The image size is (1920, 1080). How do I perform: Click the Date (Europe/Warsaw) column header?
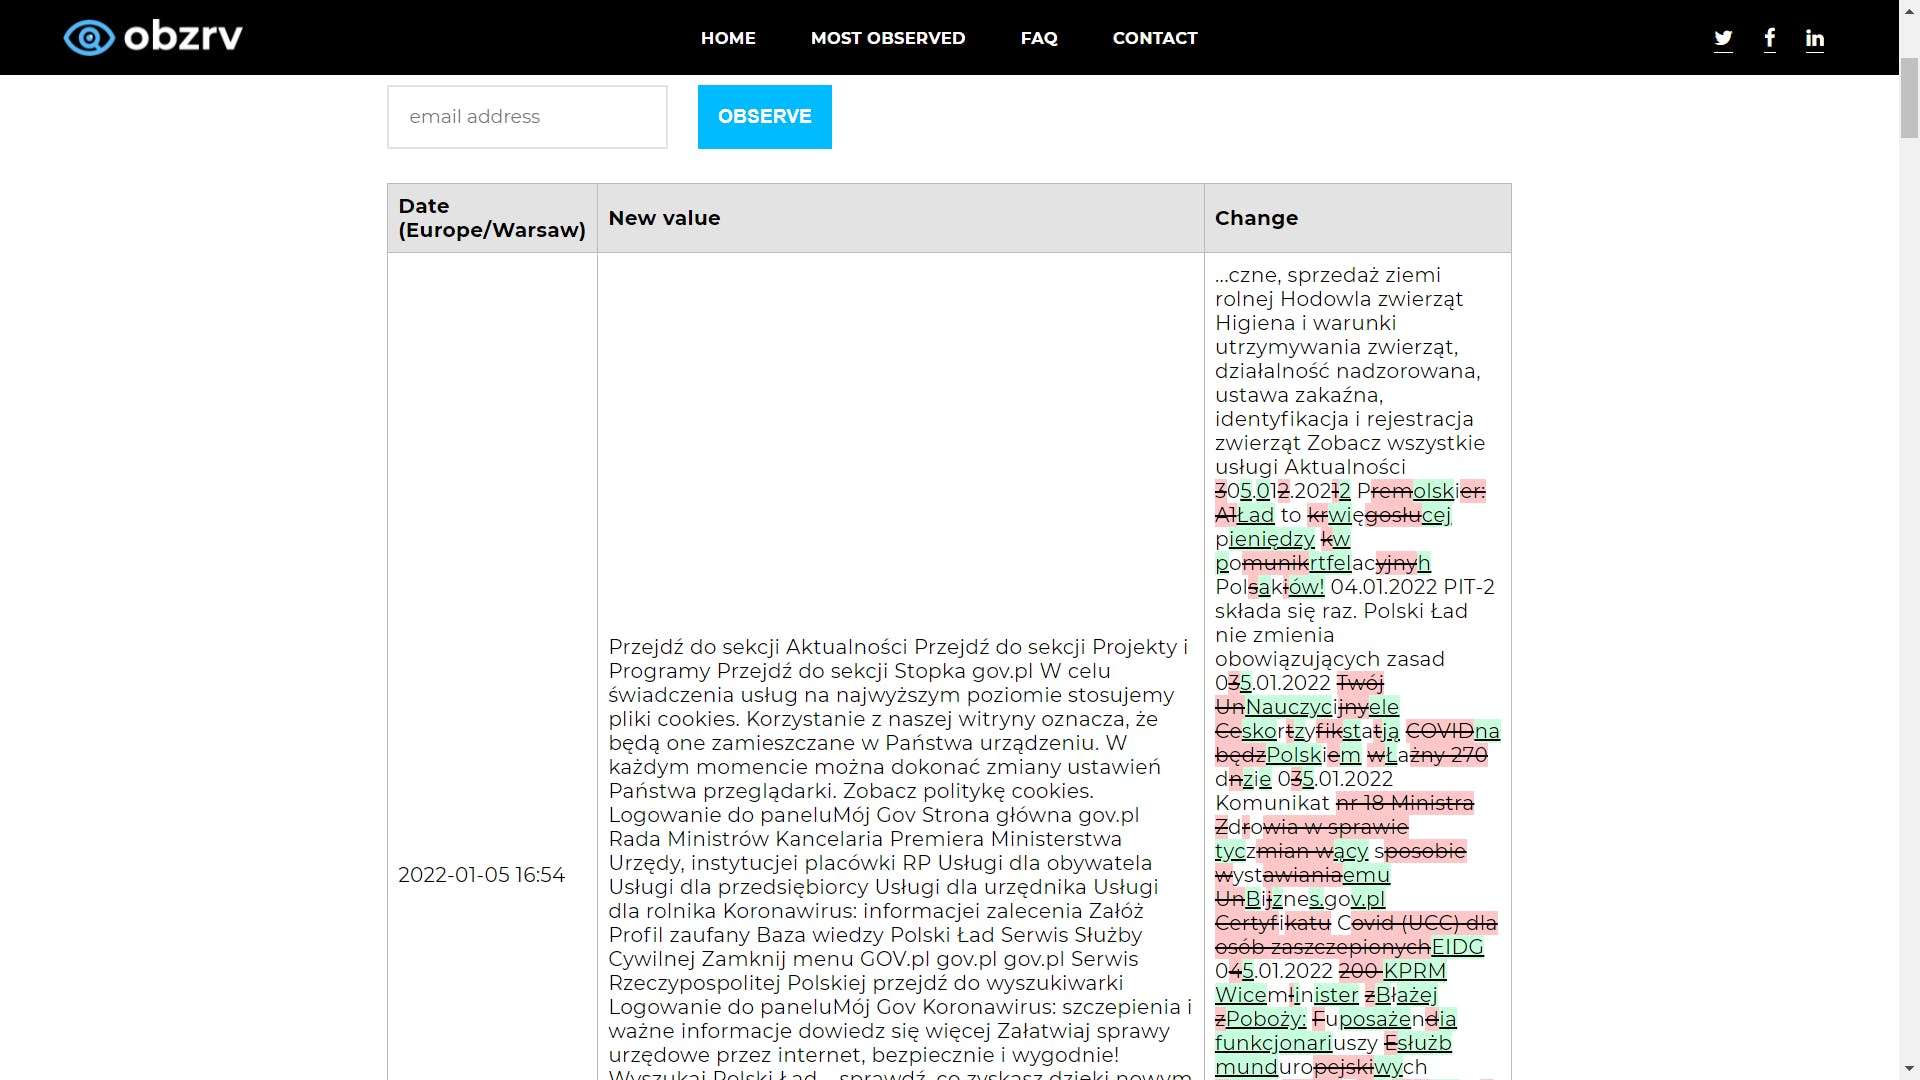click(x=492, y=218)
